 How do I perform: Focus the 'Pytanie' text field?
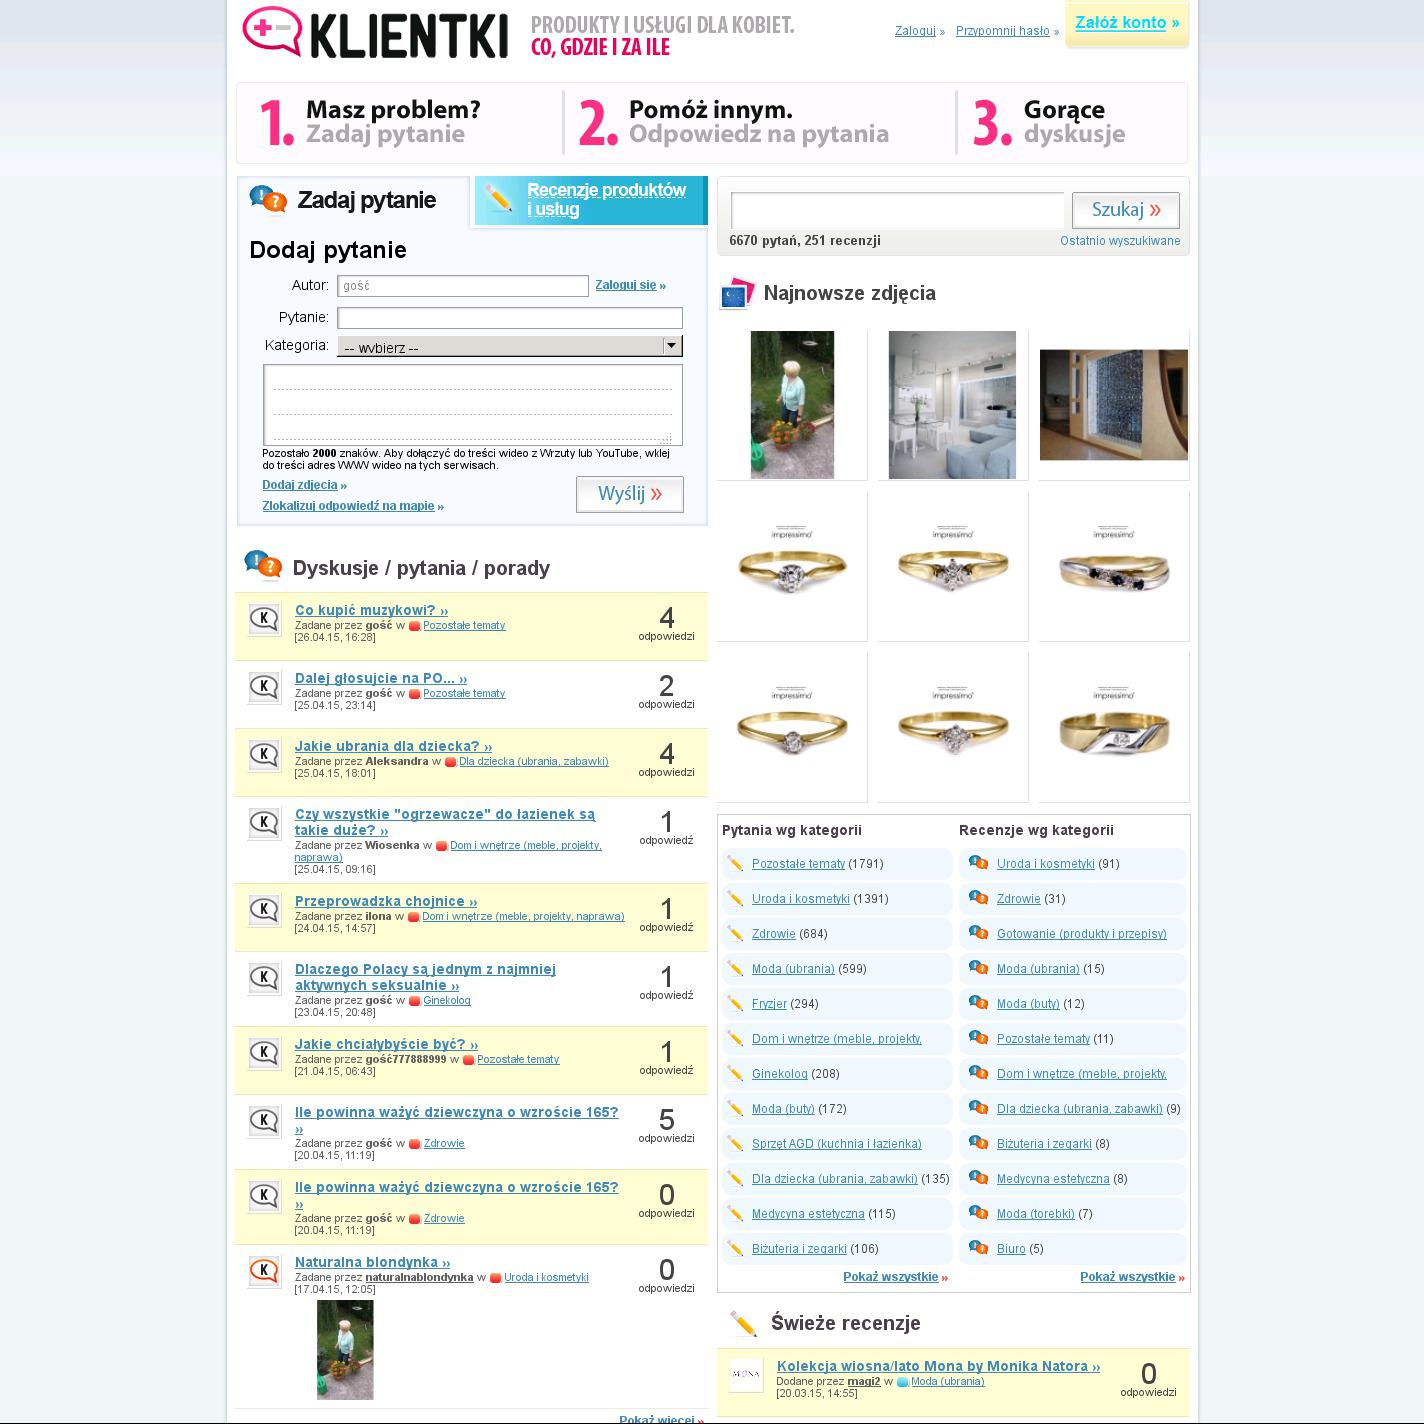click(x=509, y=318)
